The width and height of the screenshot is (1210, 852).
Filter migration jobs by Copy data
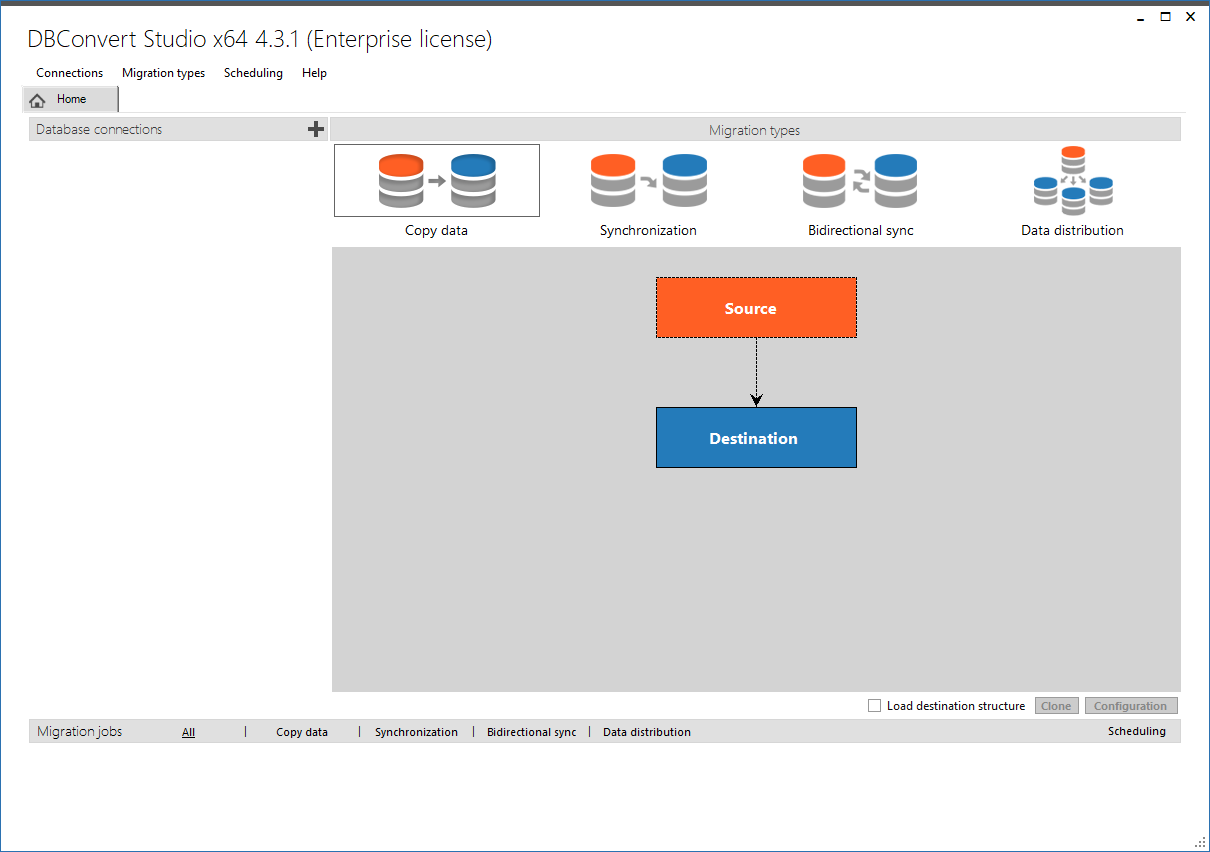(302, 732)
